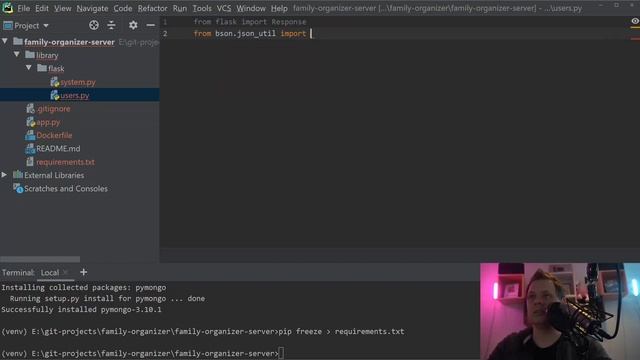Click the PyCharm application logo icon

click(7, 8)
